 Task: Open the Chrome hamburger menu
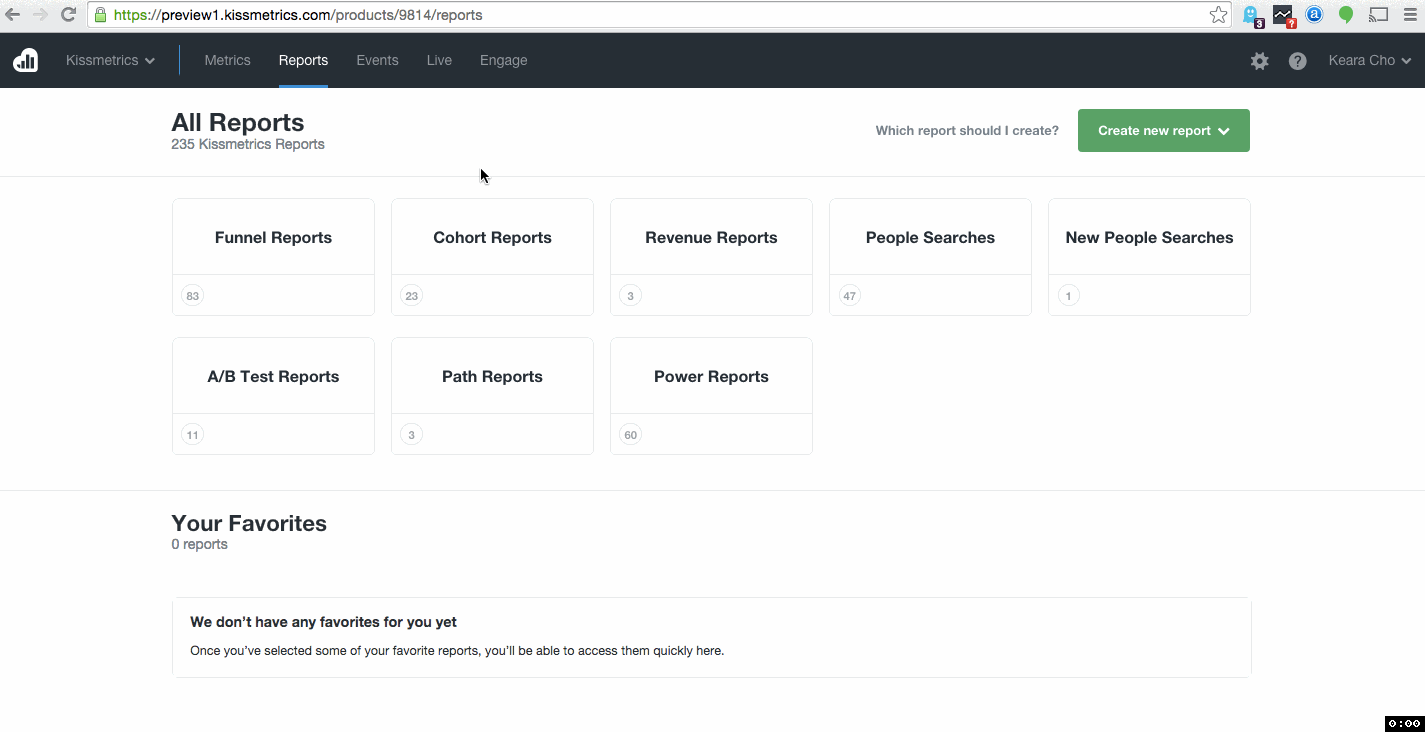(1409, 15)
